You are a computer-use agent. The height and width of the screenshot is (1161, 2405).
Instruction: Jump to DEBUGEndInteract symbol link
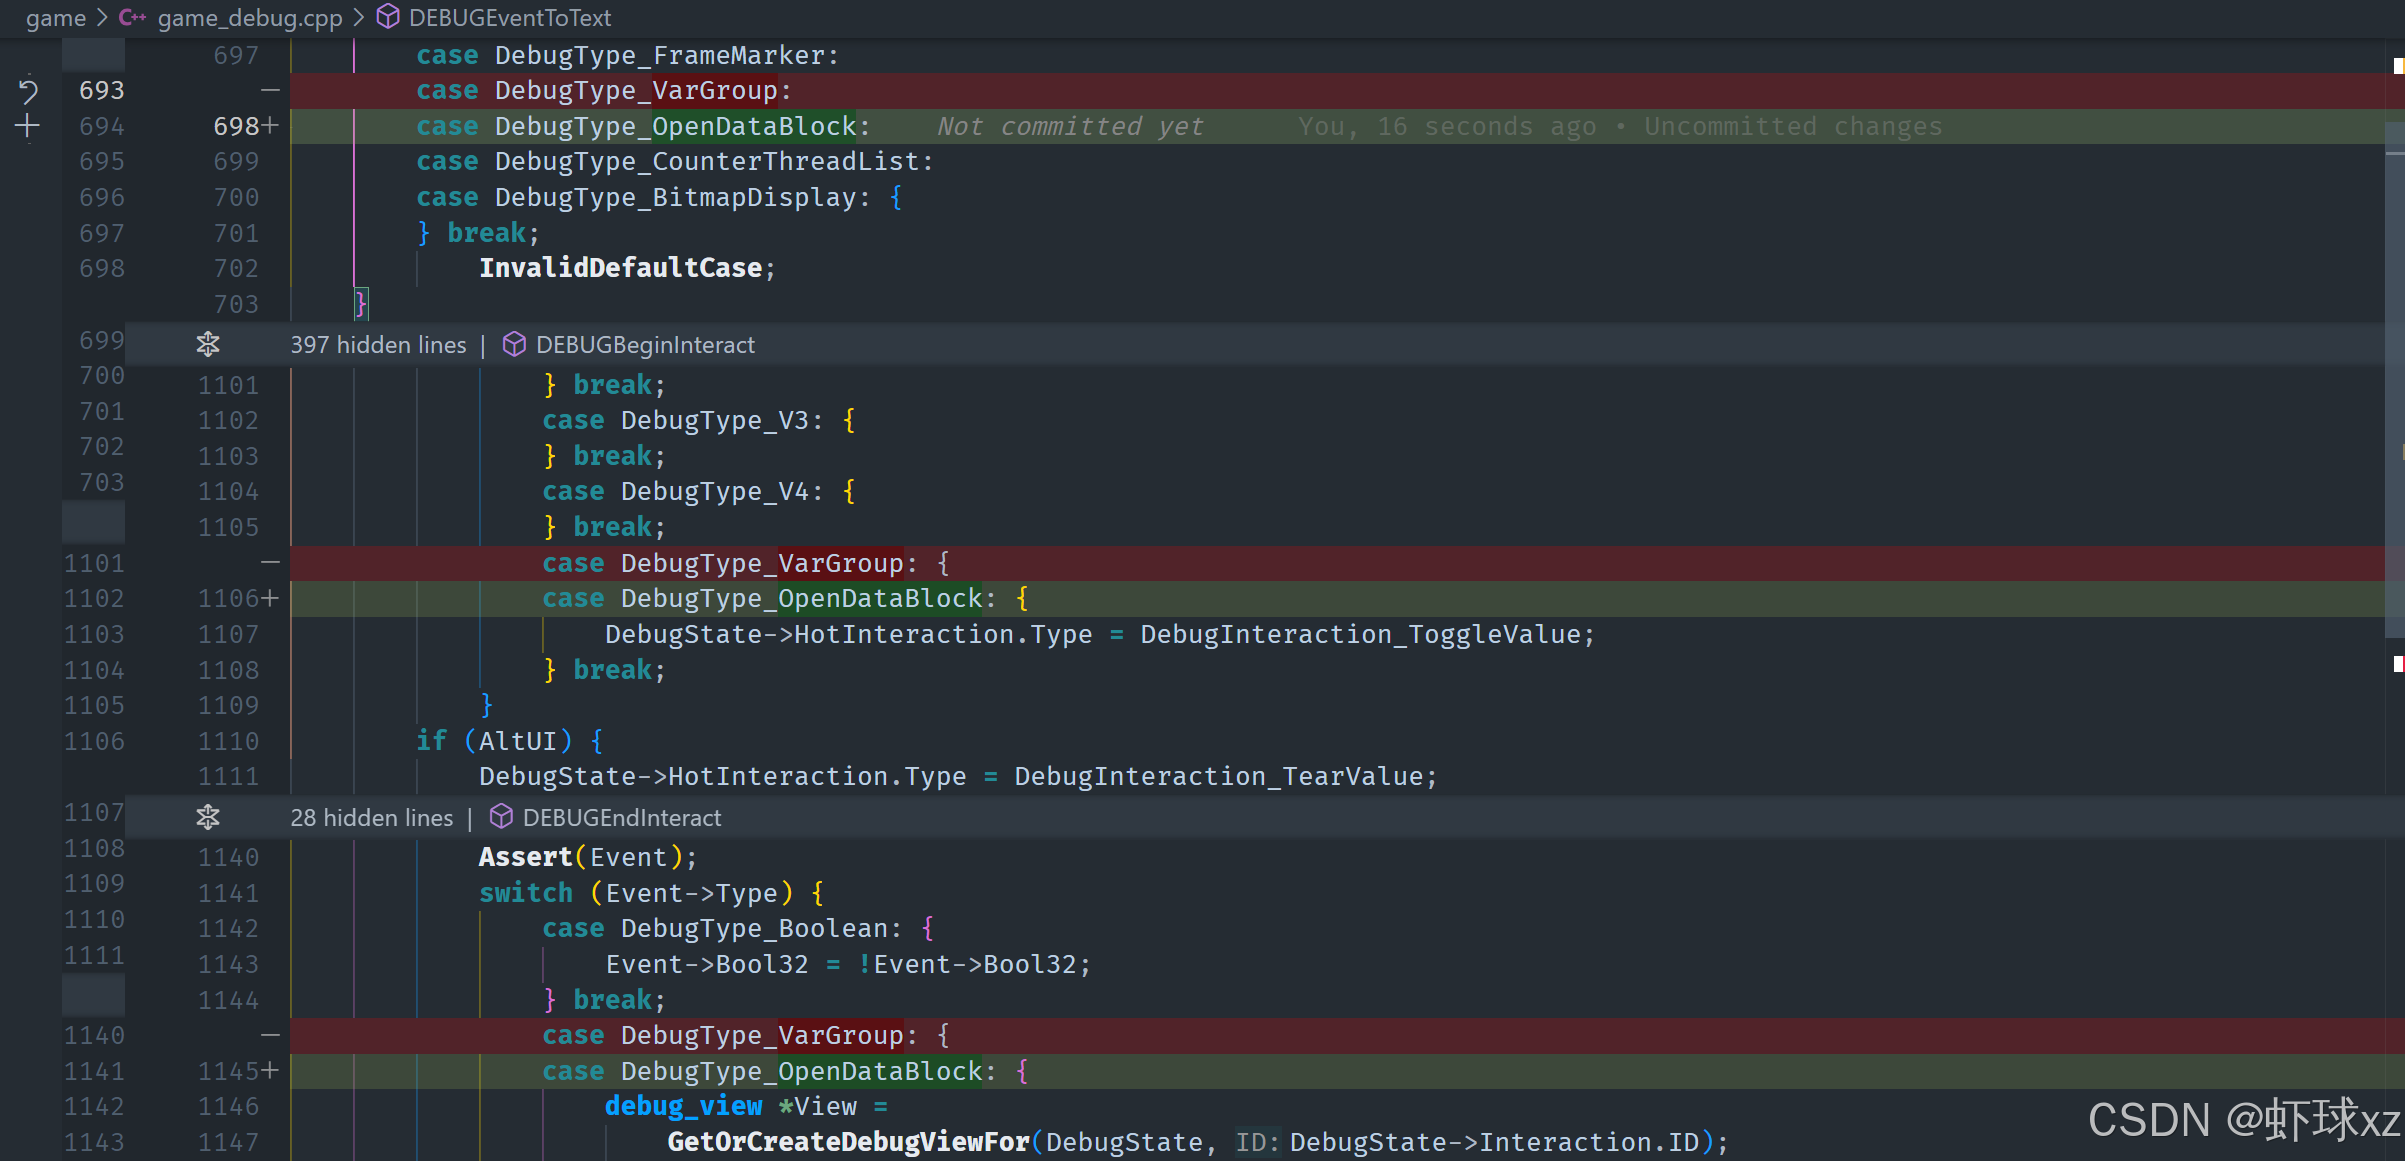click(x=621, y=818)
